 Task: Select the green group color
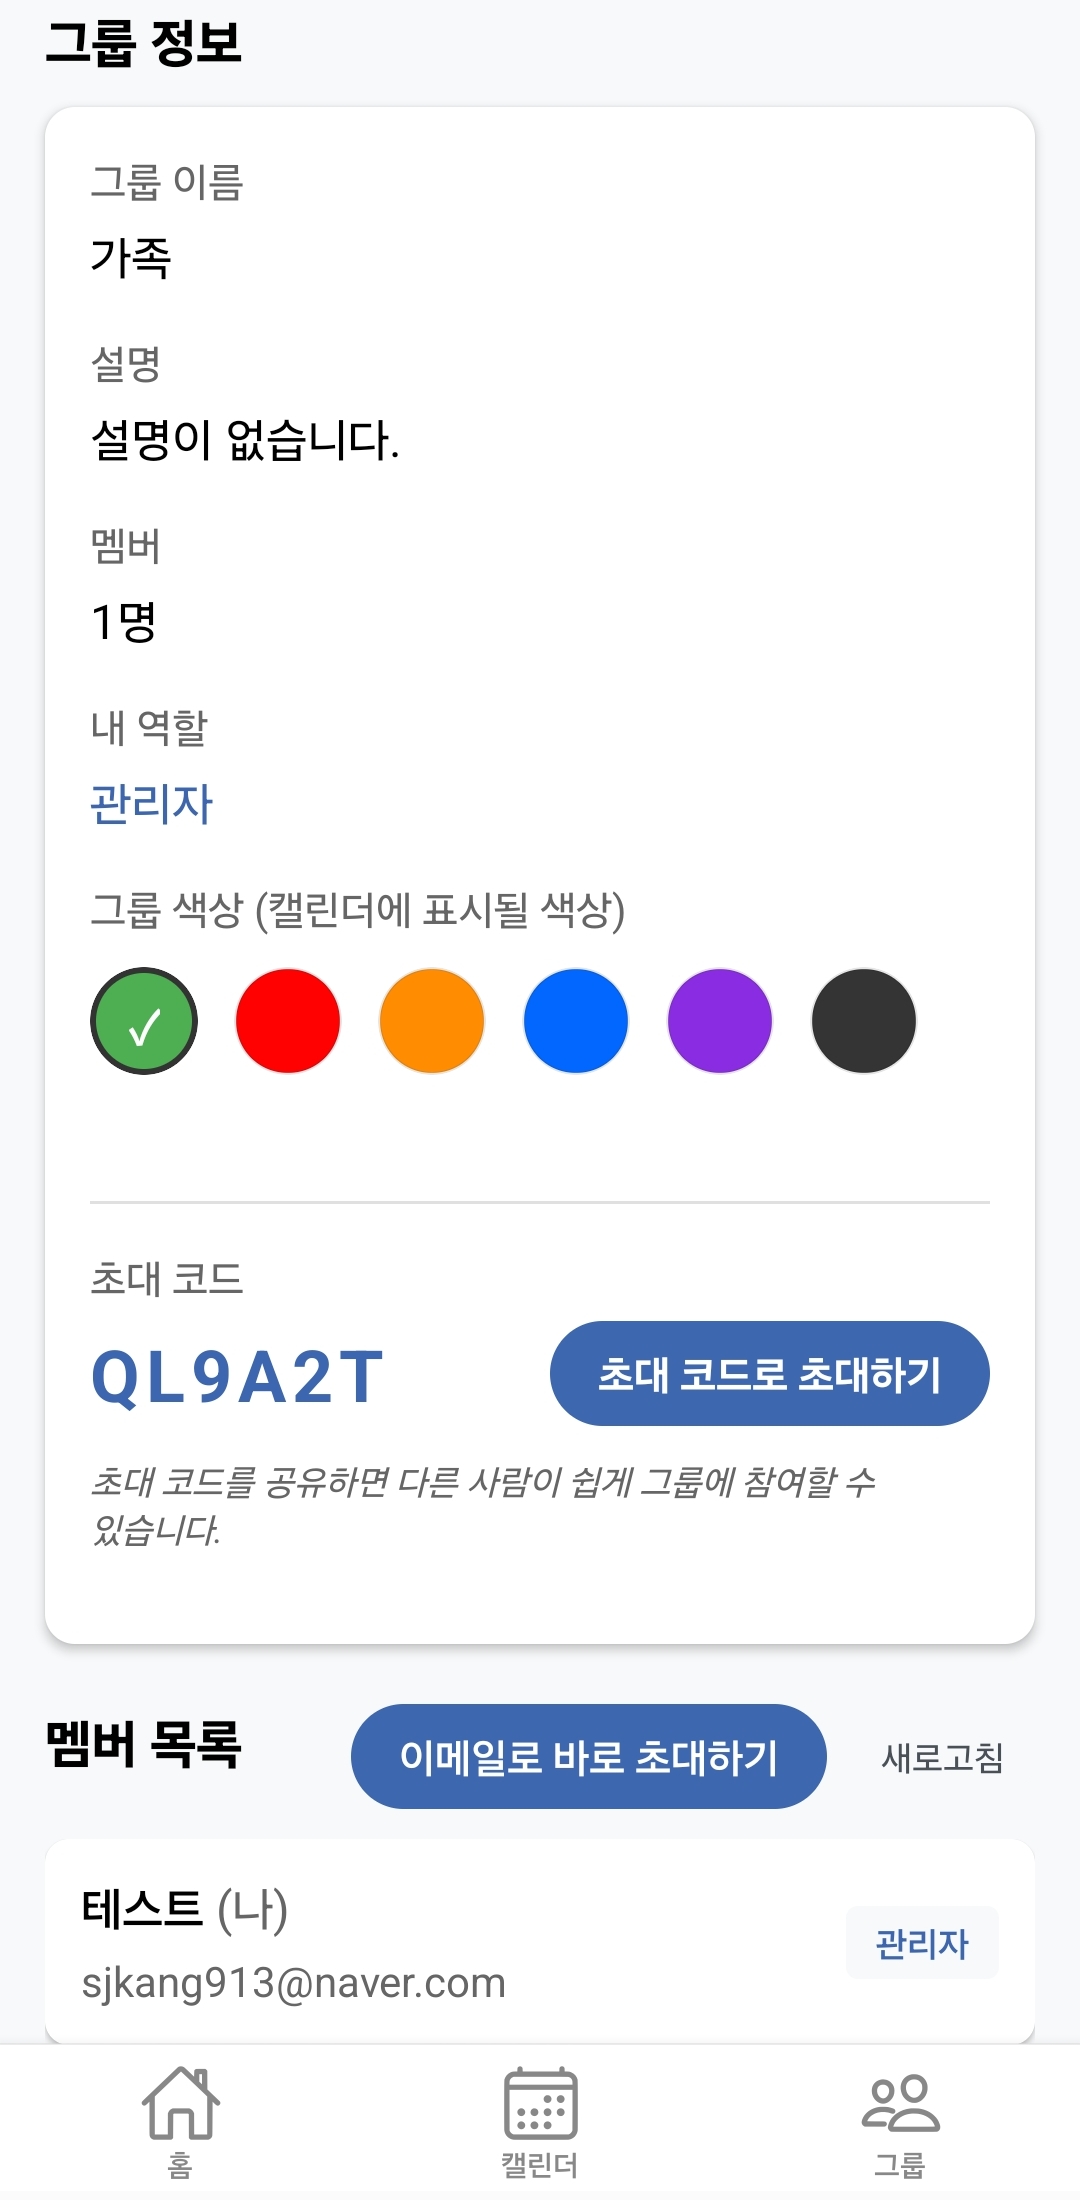coord(144,1021)
